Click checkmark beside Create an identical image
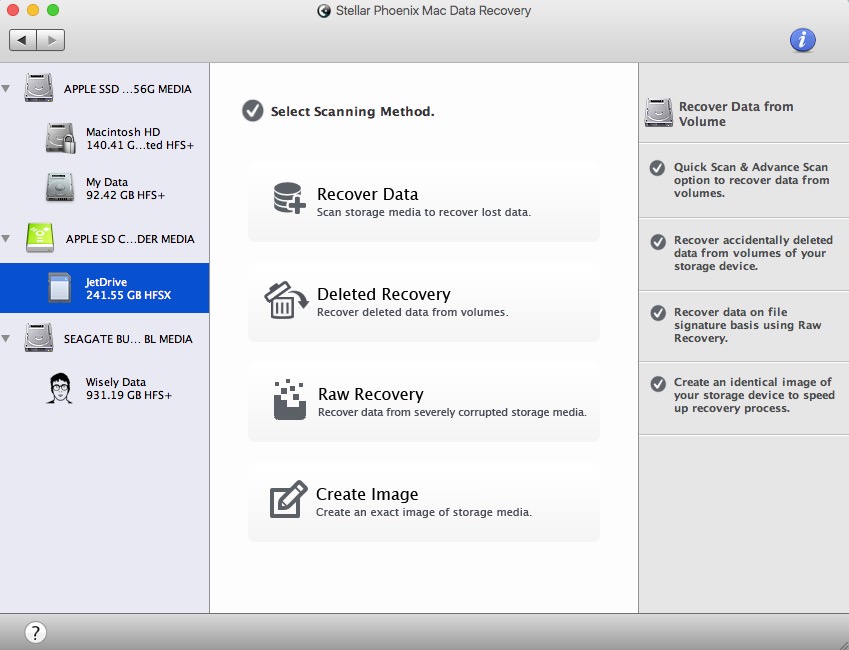 658,384
